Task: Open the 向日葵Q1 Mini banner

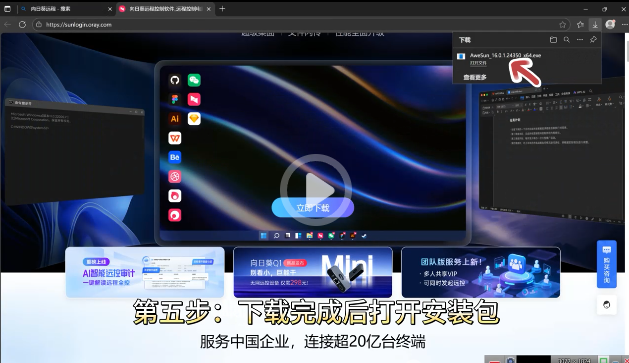Action: click(x=312, y=272)
